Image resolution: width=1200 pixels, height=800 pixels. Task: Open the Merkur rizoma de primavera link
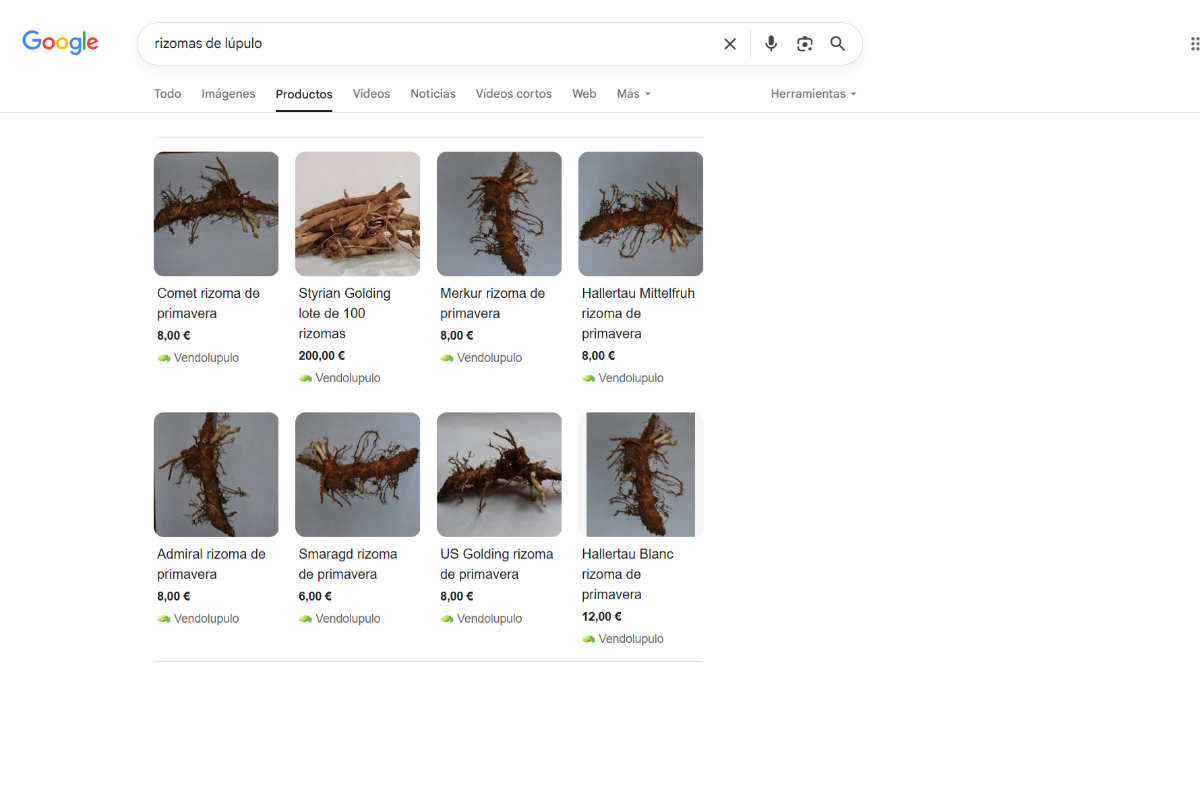tap(492, 303)
